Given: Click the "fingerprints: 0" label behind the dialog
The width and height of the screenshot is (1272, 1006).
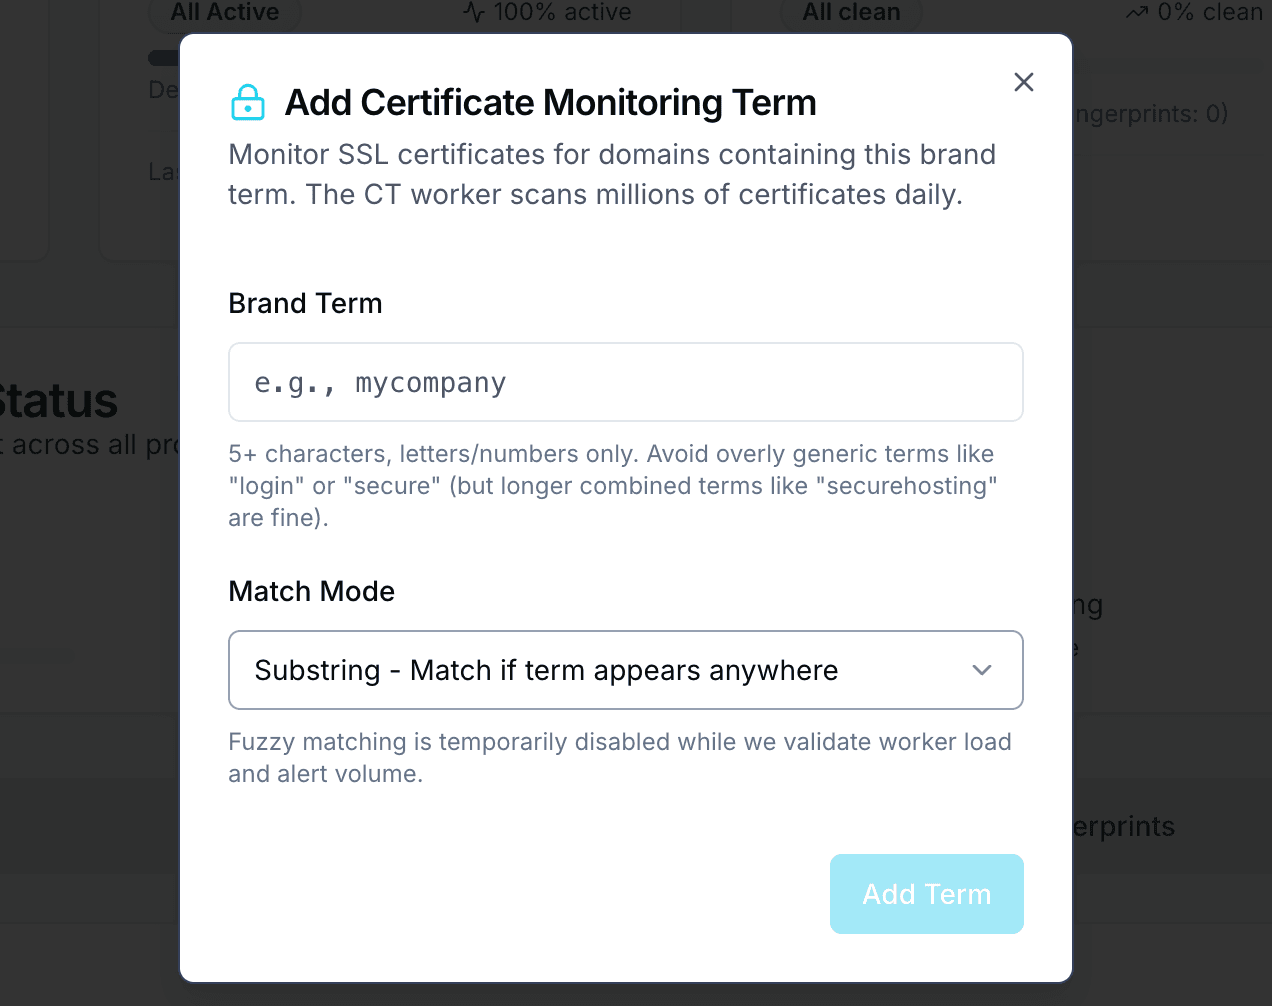Looking at the screenshot, I should (x=1148, y=114).
